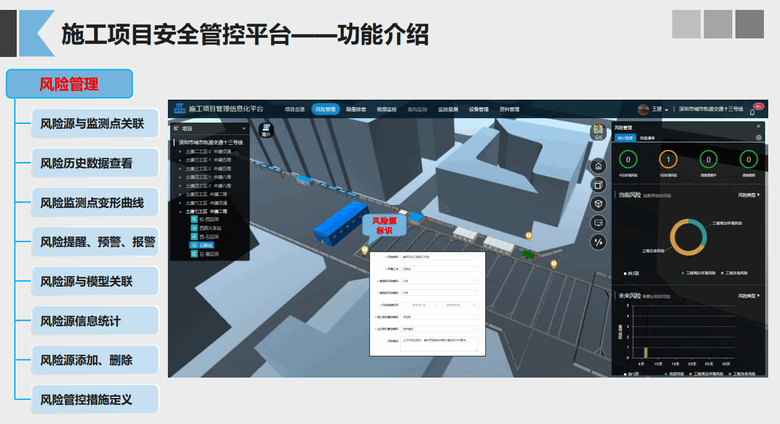Switch to 风险清单 tab

click(646, 137)
